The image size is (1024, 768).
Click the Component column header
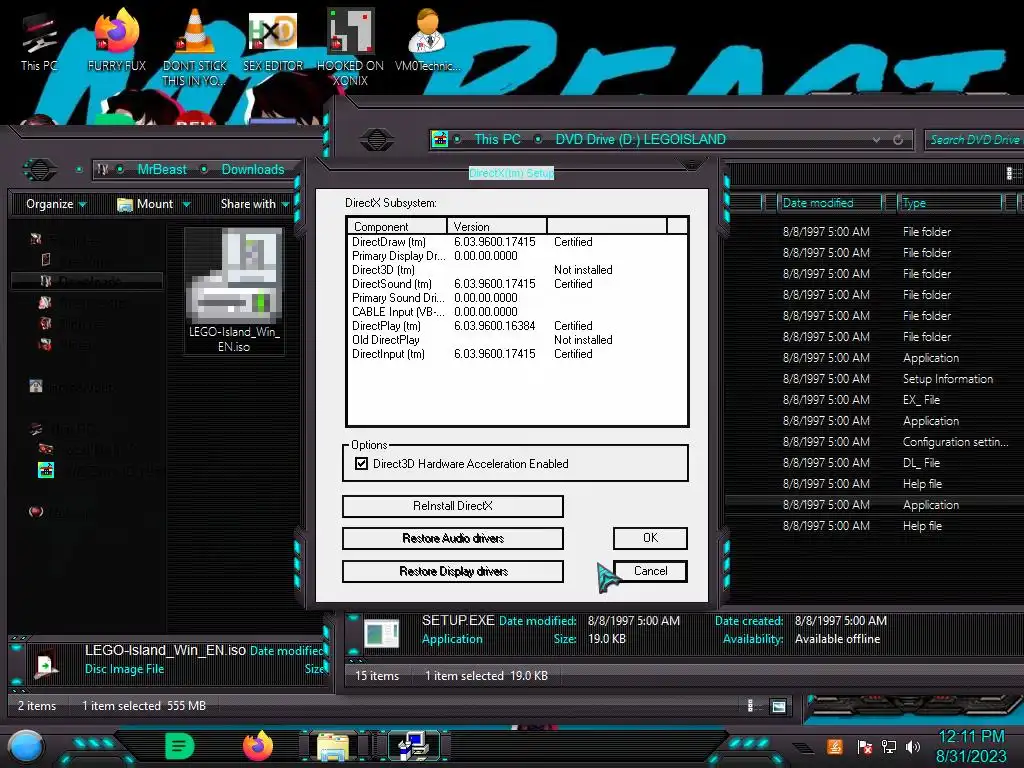[397, 227]
